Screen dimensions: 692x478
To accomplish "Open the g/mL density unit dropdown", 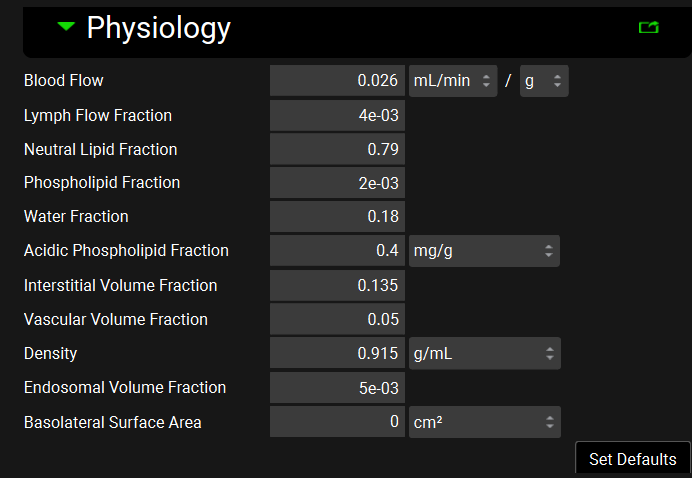I will pyautogui.click(x=484, y=353).
